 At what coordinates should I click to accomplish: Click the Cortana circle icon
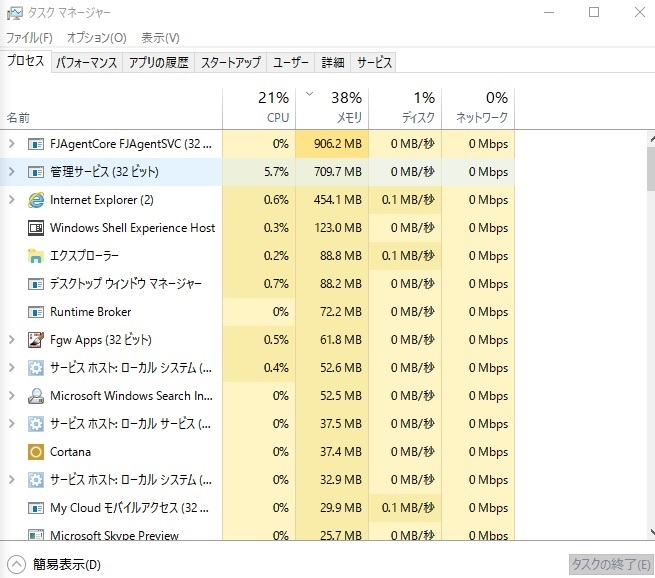point(36,452)
